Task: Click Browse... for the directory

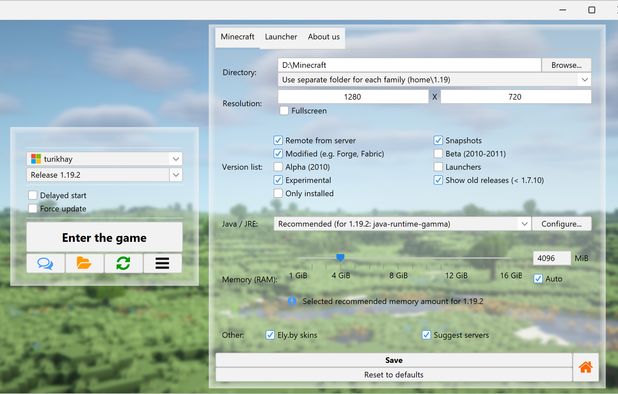Action: click(x=566, y=65)
